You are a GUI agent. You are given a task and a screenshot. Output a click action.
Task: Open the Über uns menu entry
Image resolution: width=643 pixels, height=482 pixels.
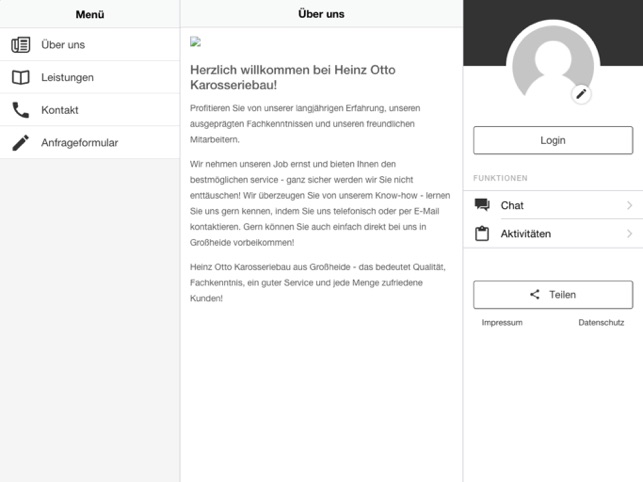pyautogui.click(x=63, y=45)
